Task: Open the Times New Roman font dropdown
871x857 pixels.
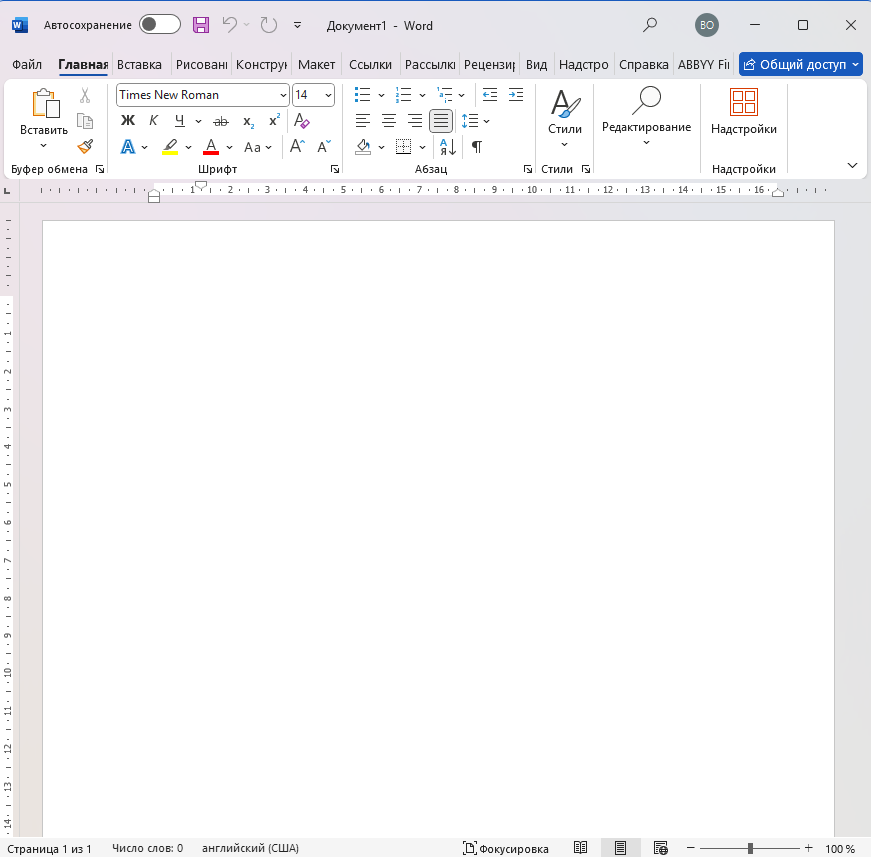Action: [283, 95]
